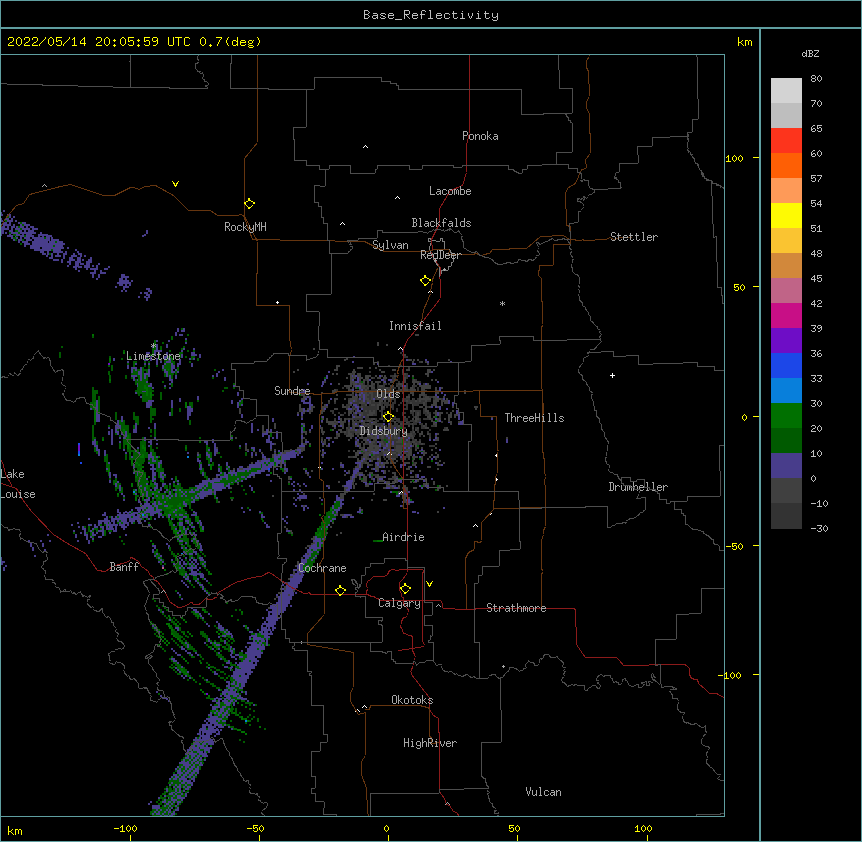
Task: Click the Strathmore label
Action: coord(516,608)
